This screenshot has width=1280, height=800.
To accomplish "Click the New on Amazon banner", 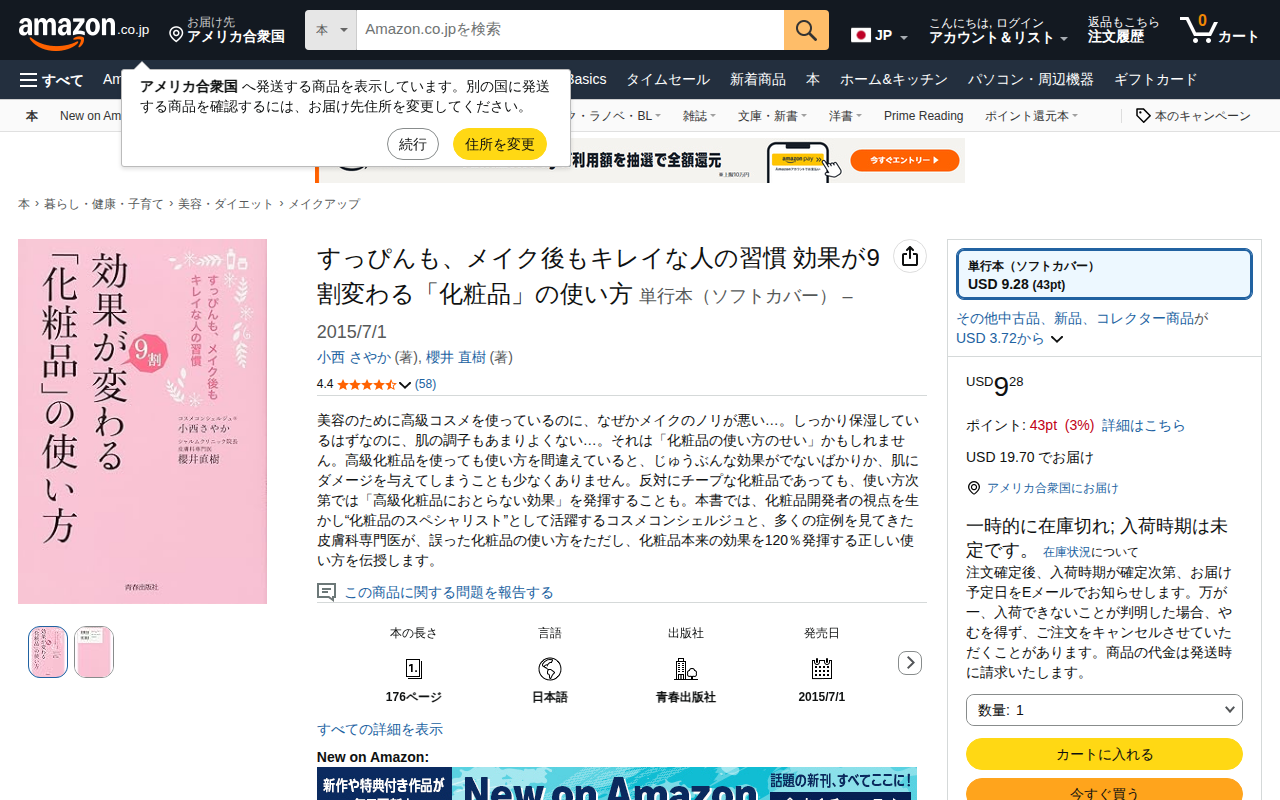I will [x=617, y=784].
